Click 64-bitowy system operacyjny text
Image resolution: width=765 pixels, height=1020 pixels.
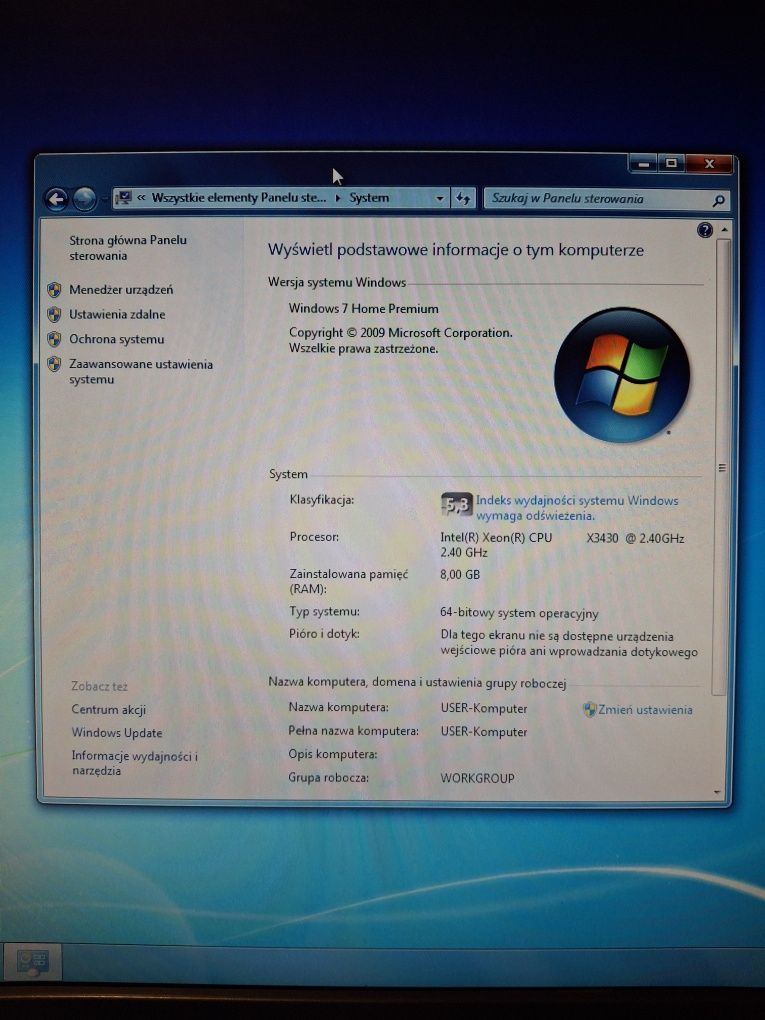point(519,613)
